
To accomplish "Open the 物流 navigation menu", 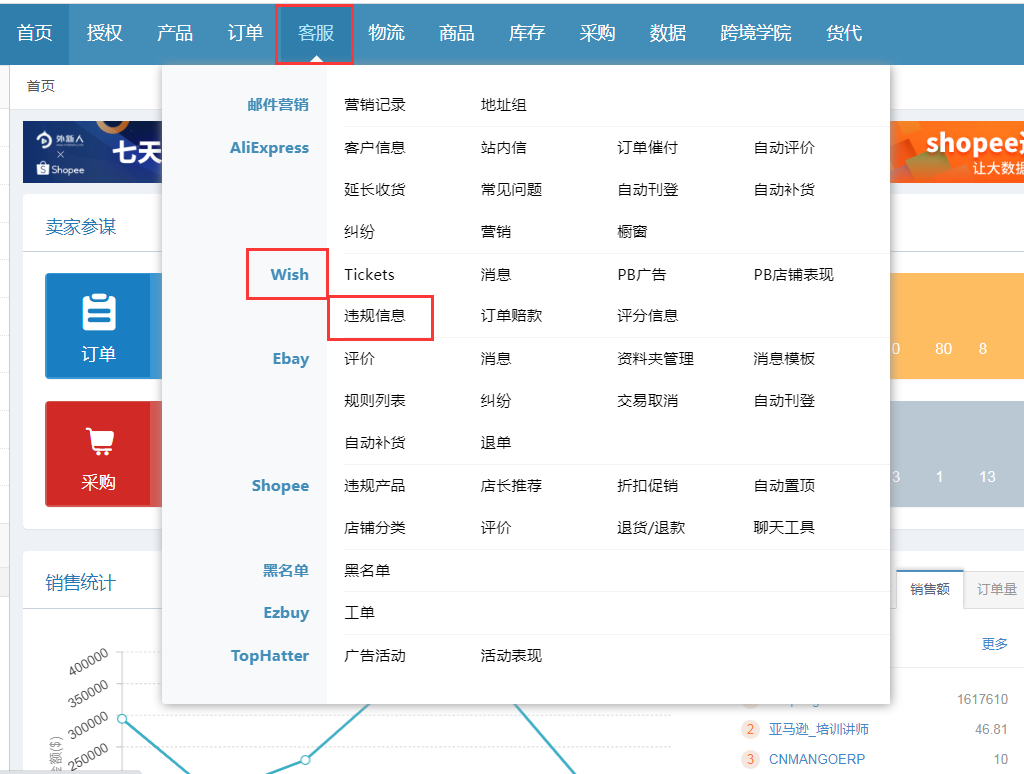I will click(x=387, y=33).
